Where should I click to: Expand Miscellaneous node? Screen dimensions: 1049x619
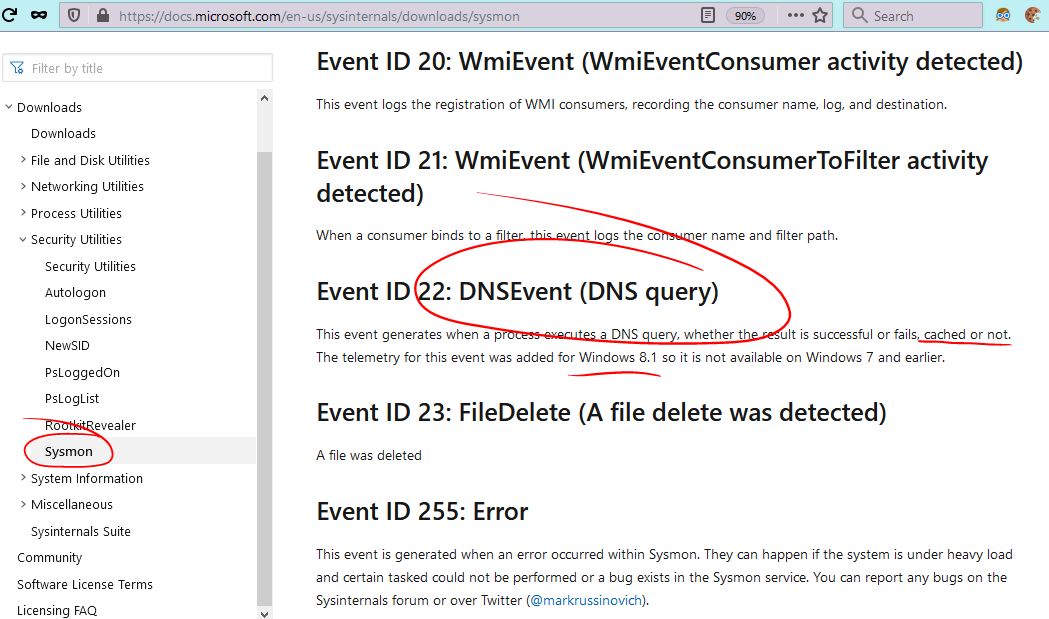click(x=23, y=504)
